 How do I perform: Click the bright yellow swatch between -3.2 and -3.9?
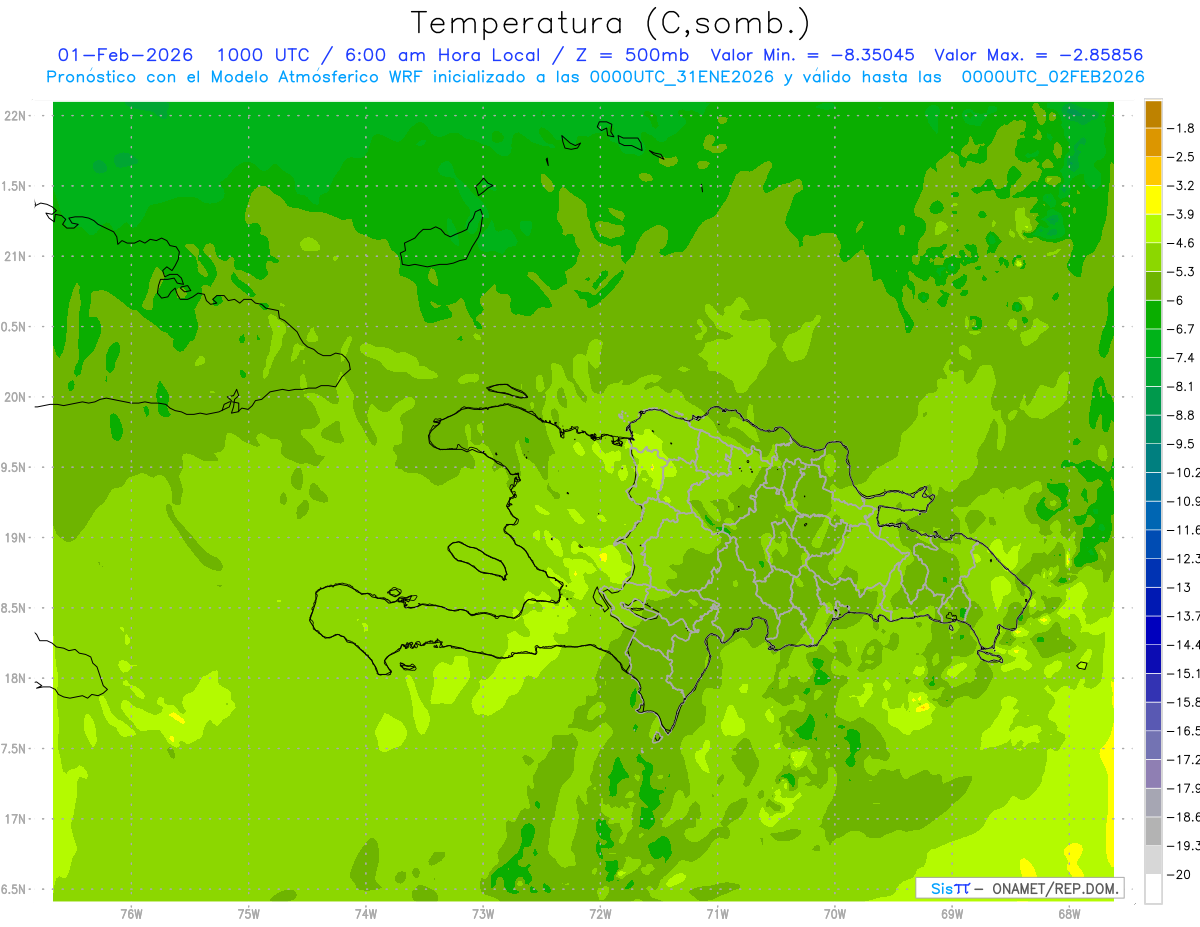pos(1153,200)
